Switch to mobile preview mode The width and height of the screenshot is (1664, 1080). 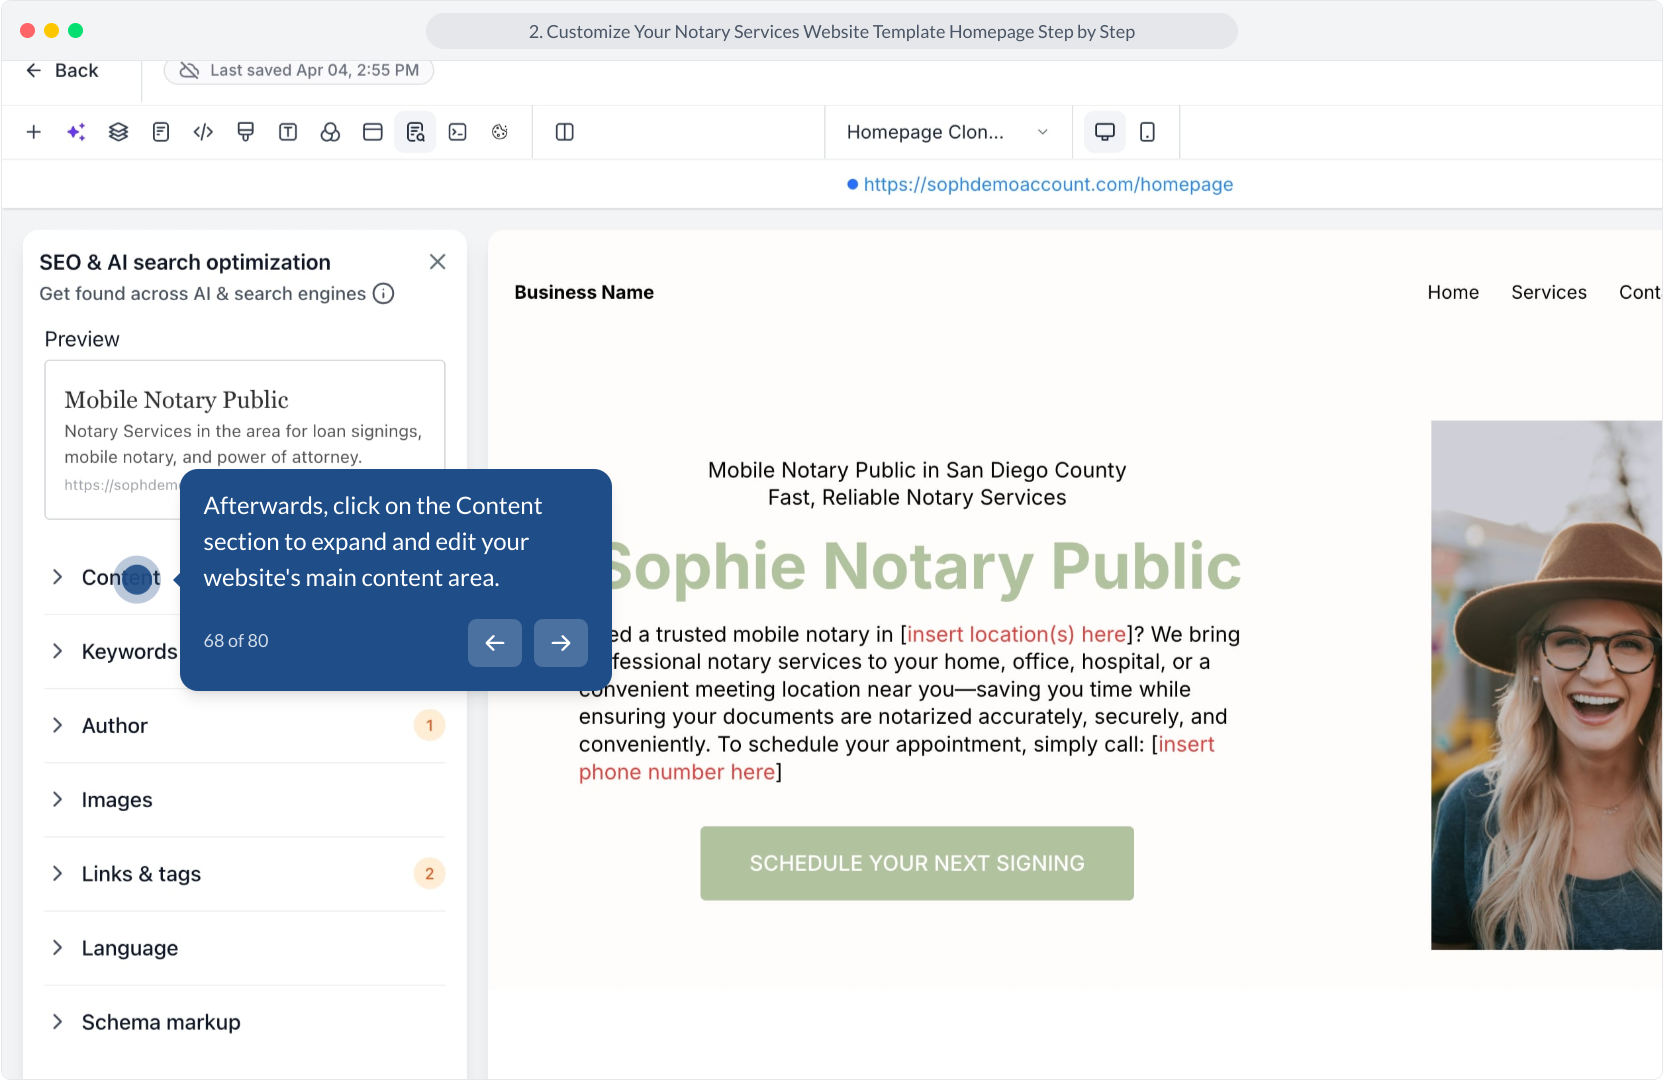(1148, 132)
